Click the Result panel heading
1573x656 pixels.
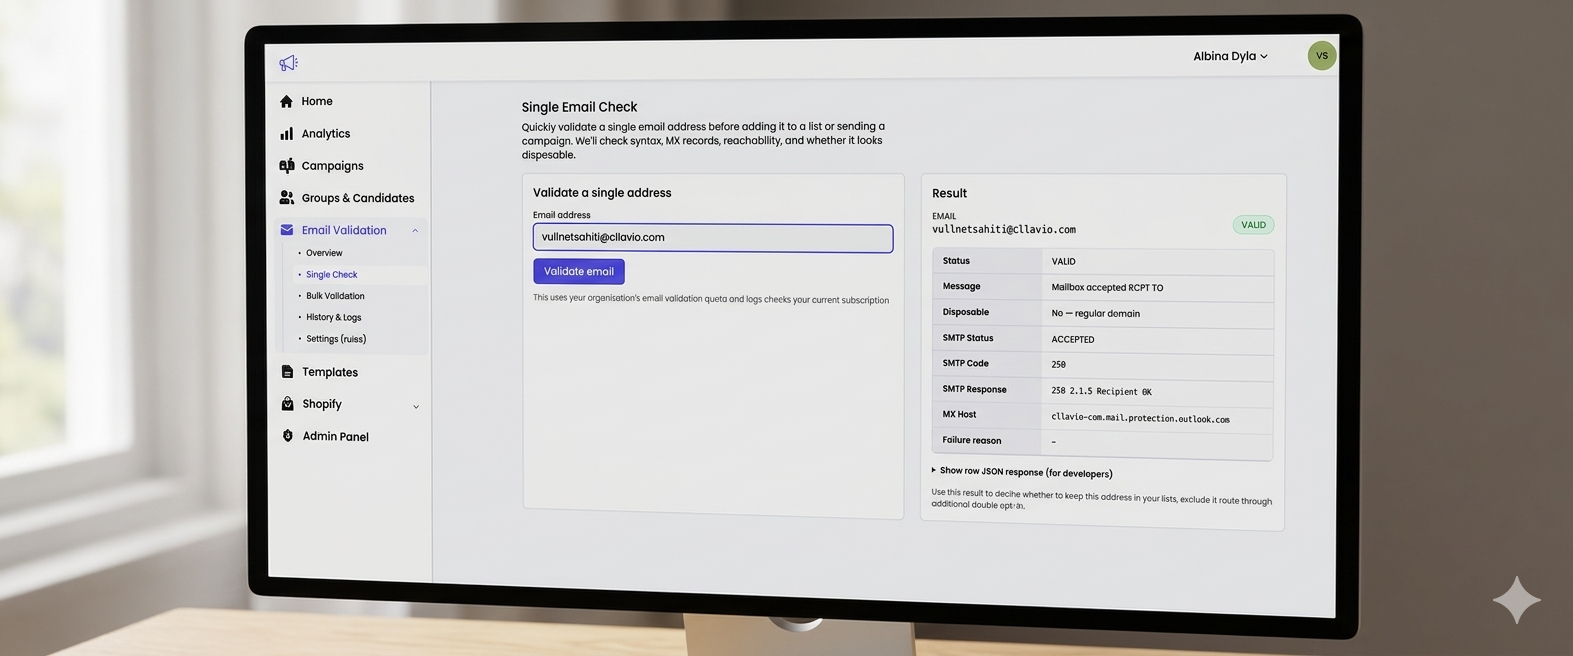click(x=949, y=194)
